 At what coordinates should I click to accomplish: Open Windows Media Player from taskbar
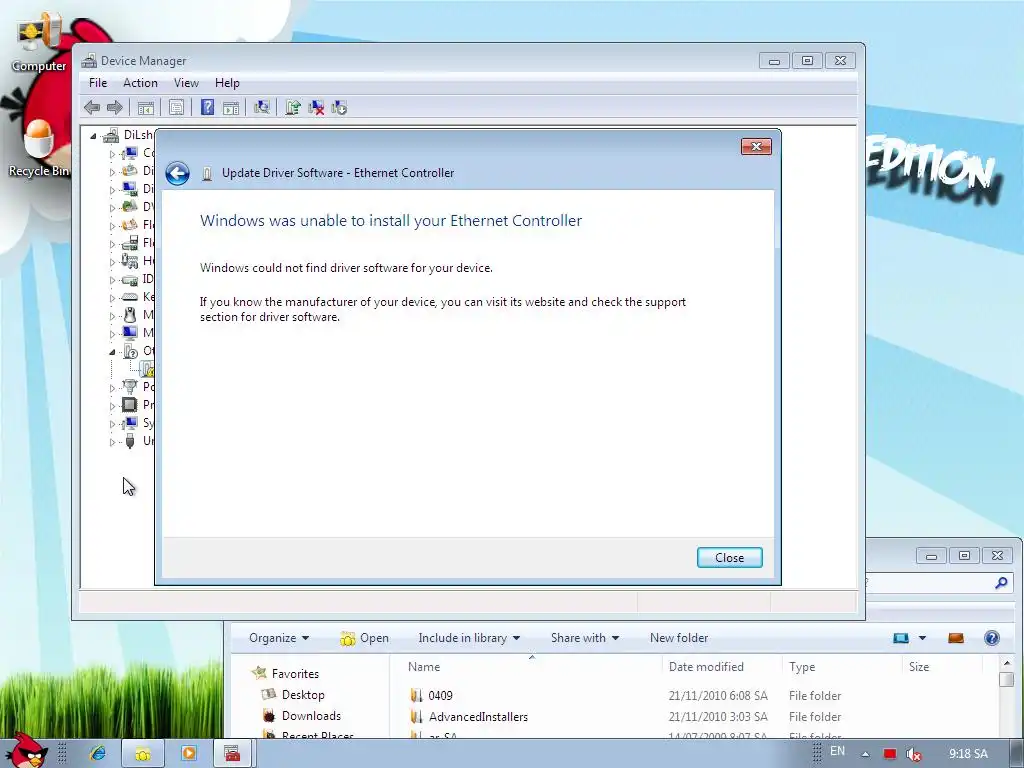[189, 754]
